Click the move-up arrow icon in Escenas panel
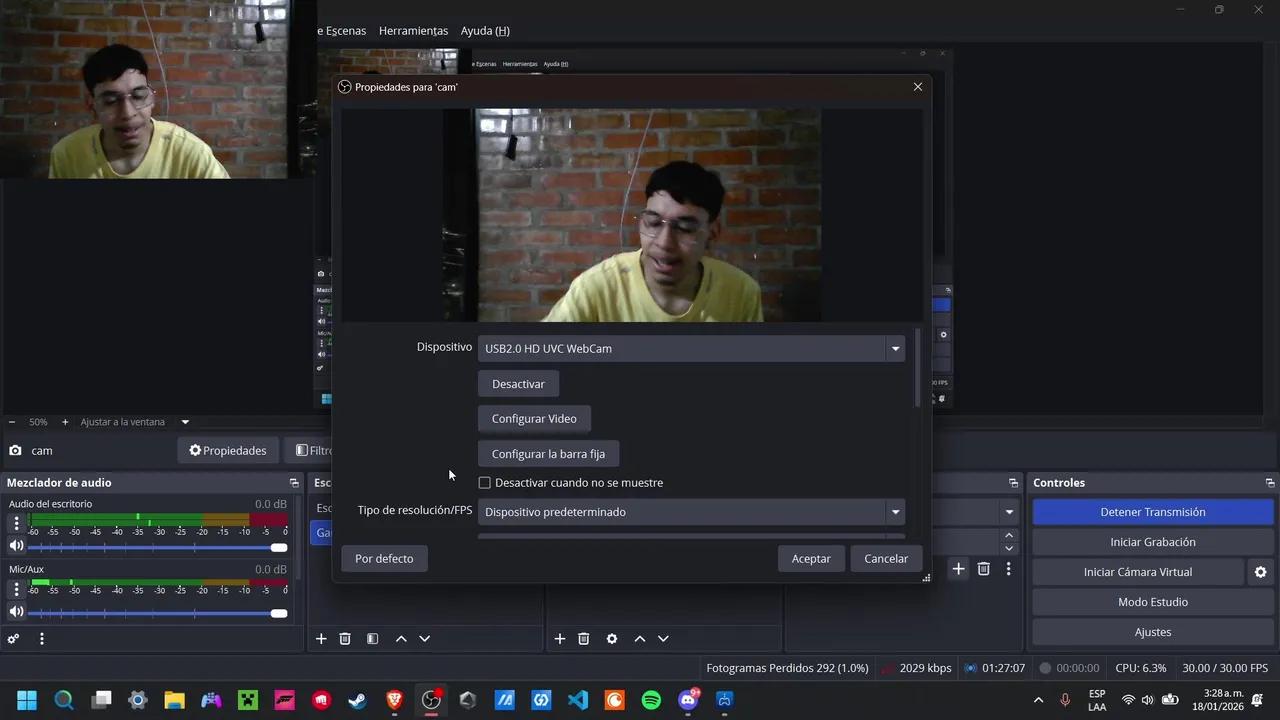1280x720 pixels. point(400,638)
